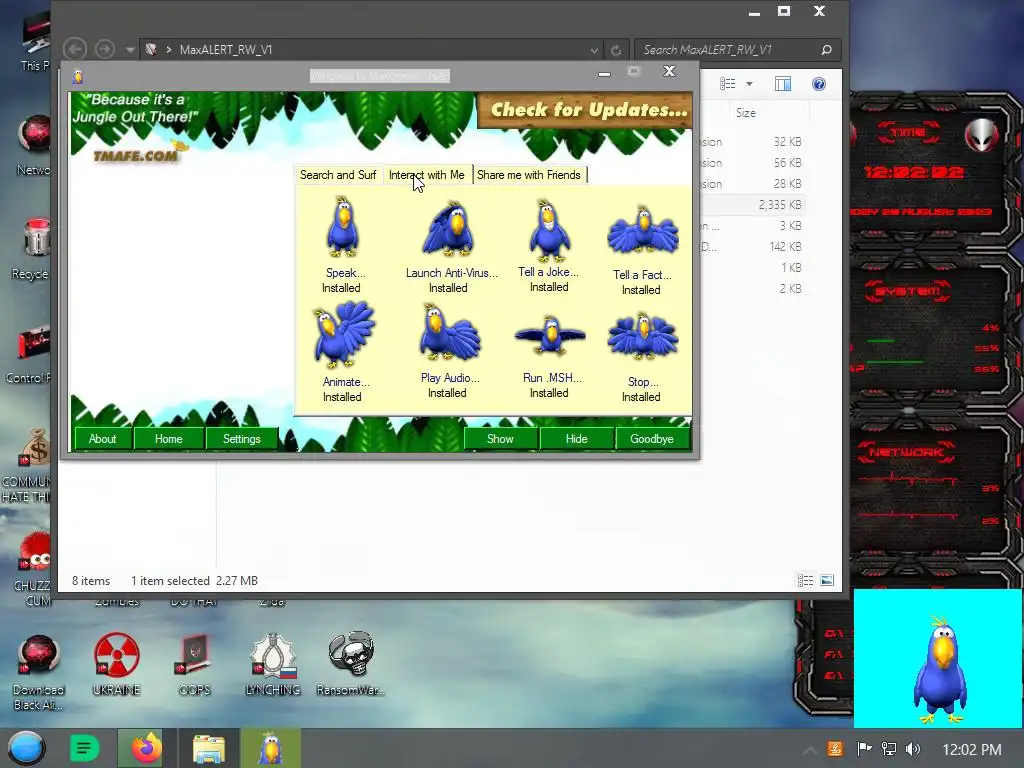Viewport: 1024px width, 768px height.
Task: Open File Explorer from the taskbar
Action: (x=209, y=748)
